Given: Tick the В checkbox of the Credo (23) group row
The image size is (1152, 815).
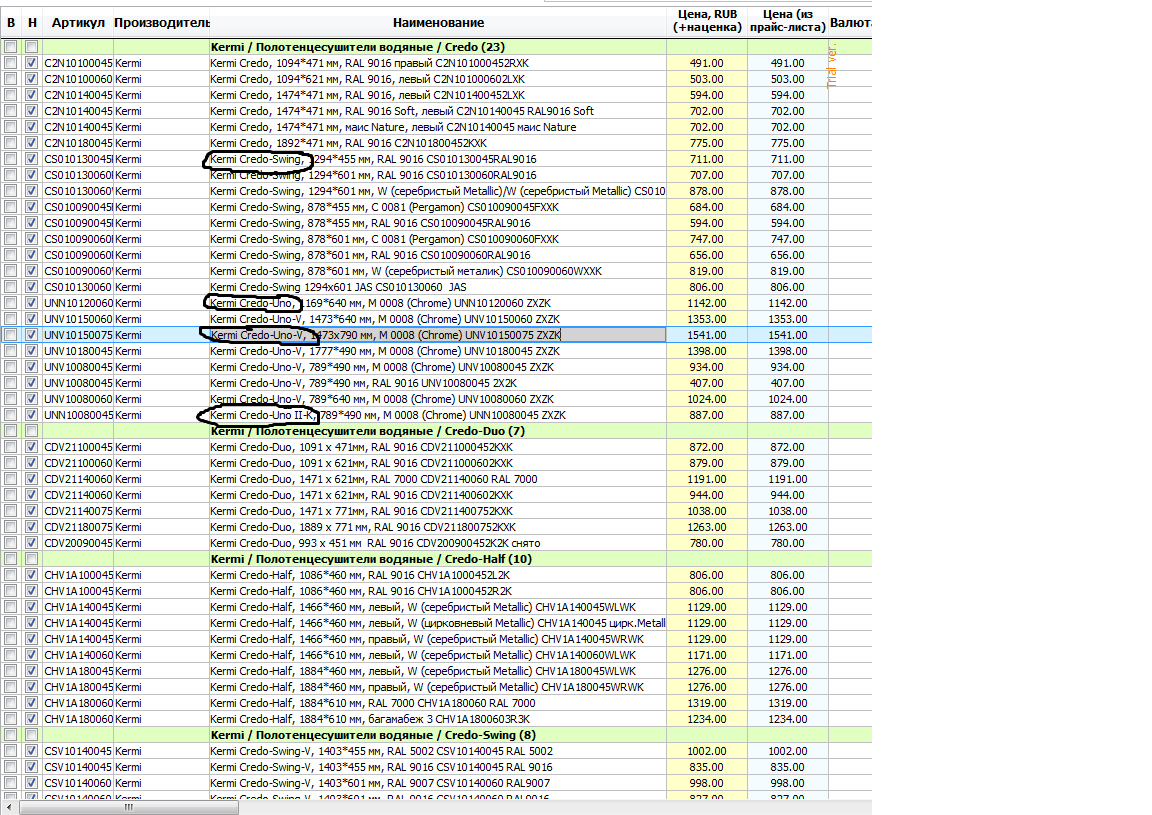Looking at the screenshot, I should click(x=10, y=47).
